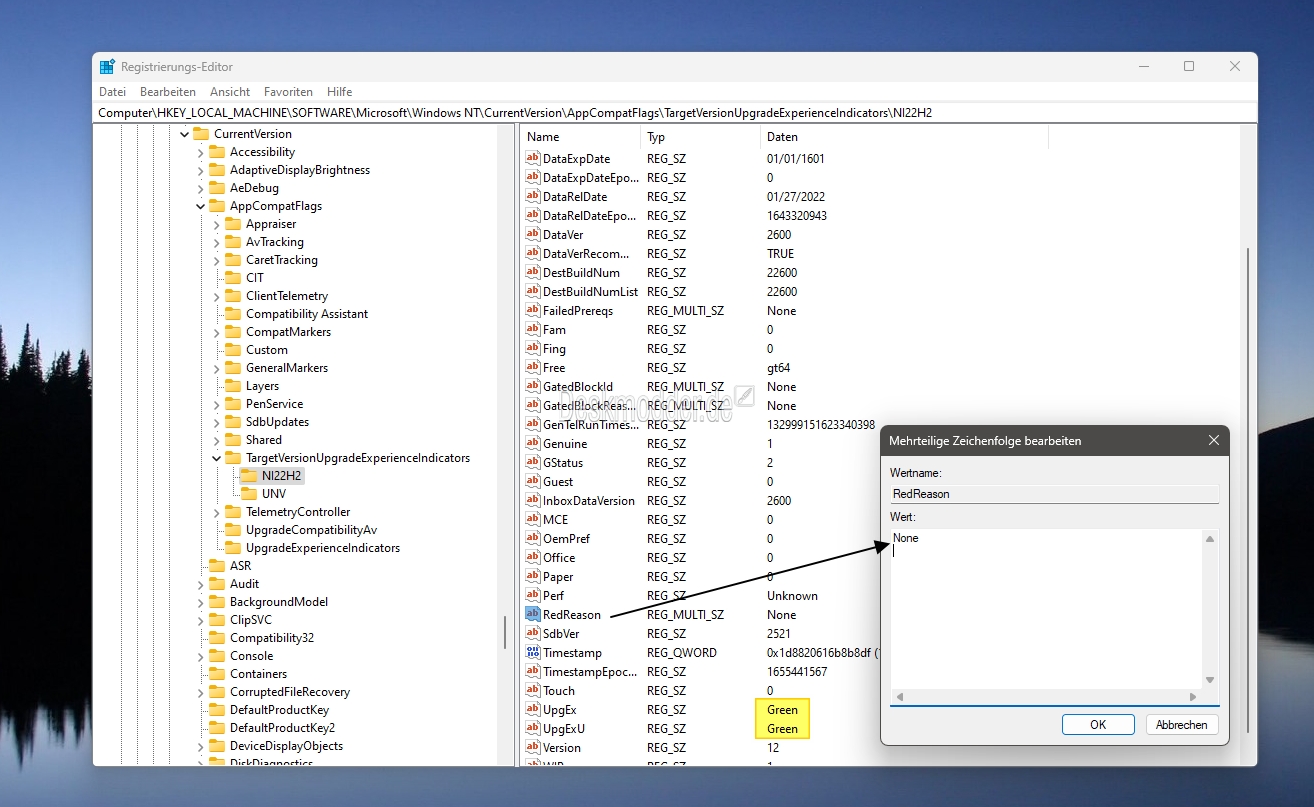The image size is (1314, 807).
Task: Click the Timestamp binary QWORD icon
Action: [x=532, y=652]
